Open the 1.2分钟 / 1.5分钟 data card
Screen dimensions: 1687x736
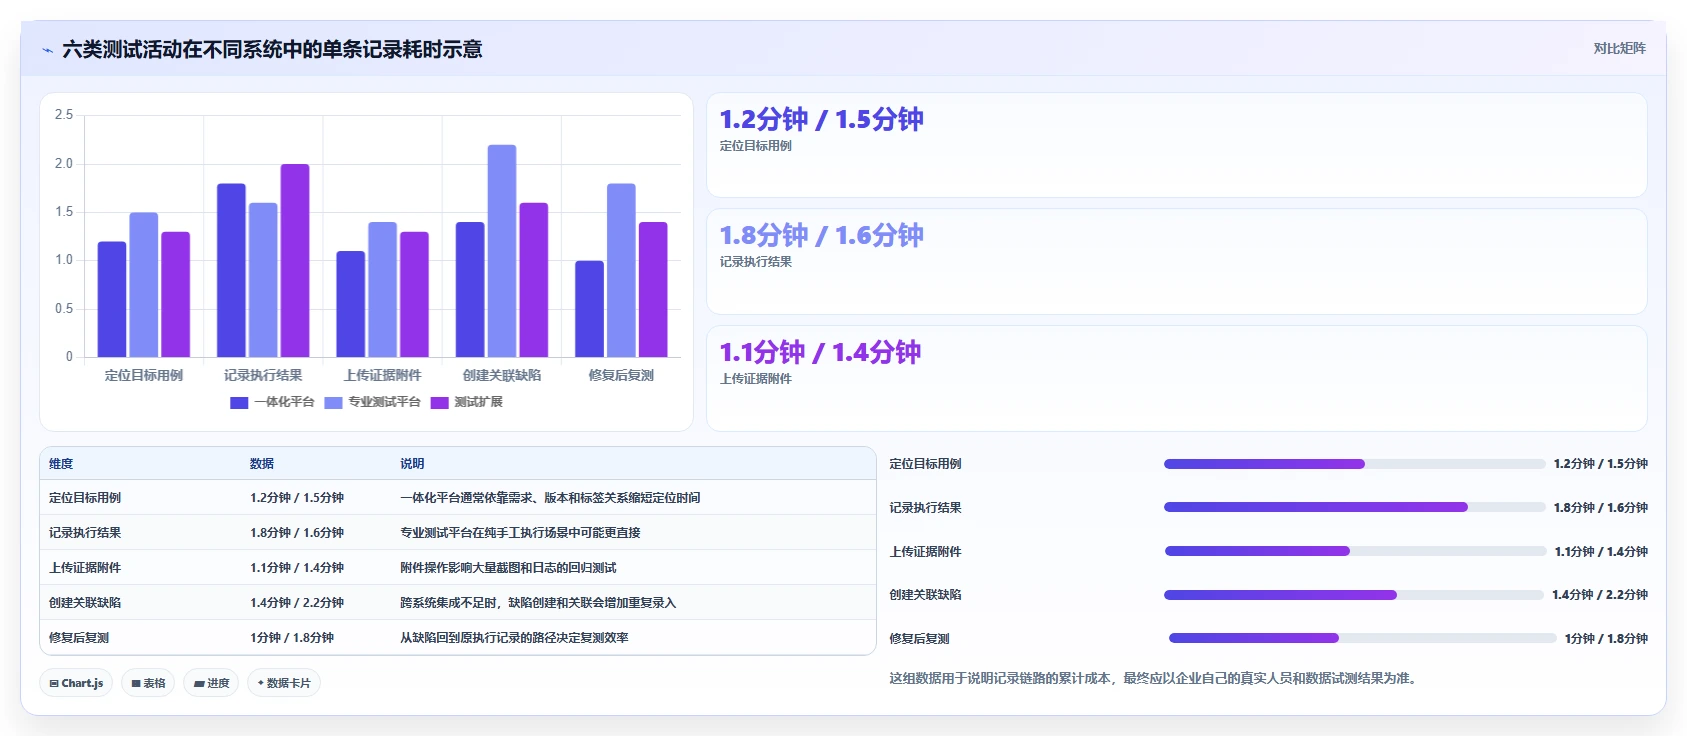point(1176,145)
